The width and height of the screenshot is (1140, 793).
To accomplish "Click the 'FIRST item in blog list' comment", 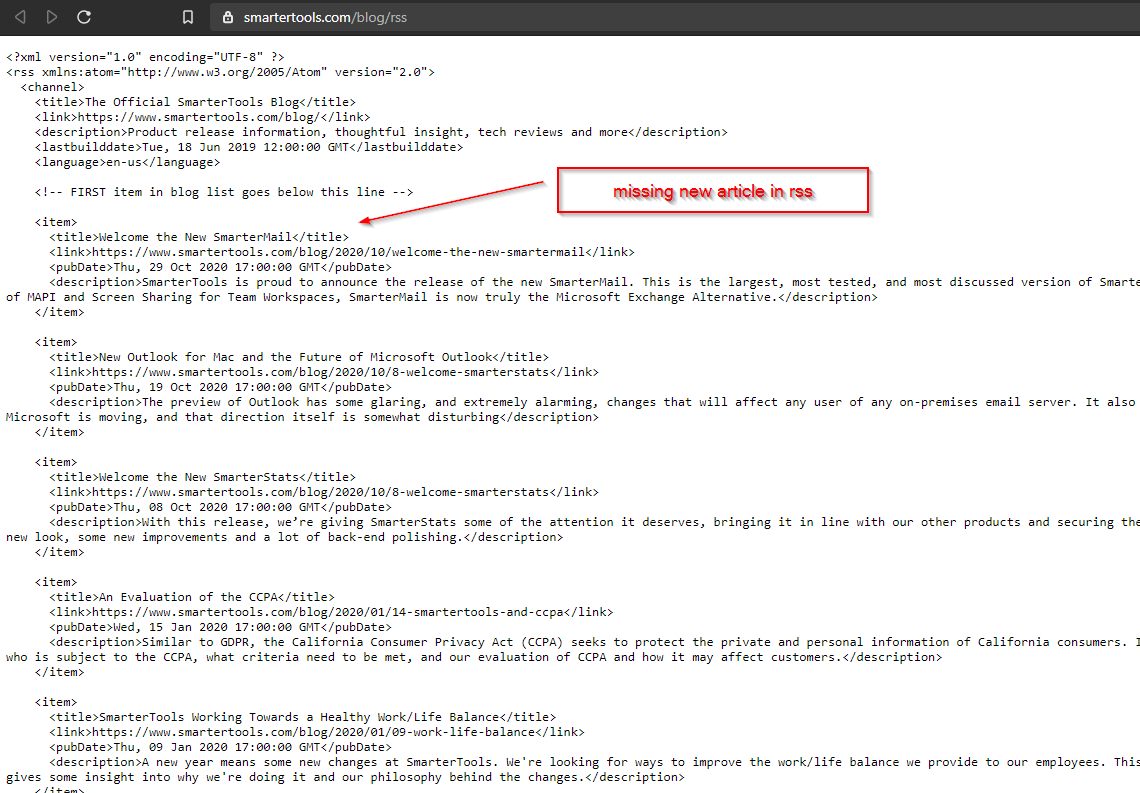I will (x=224, y=192).
